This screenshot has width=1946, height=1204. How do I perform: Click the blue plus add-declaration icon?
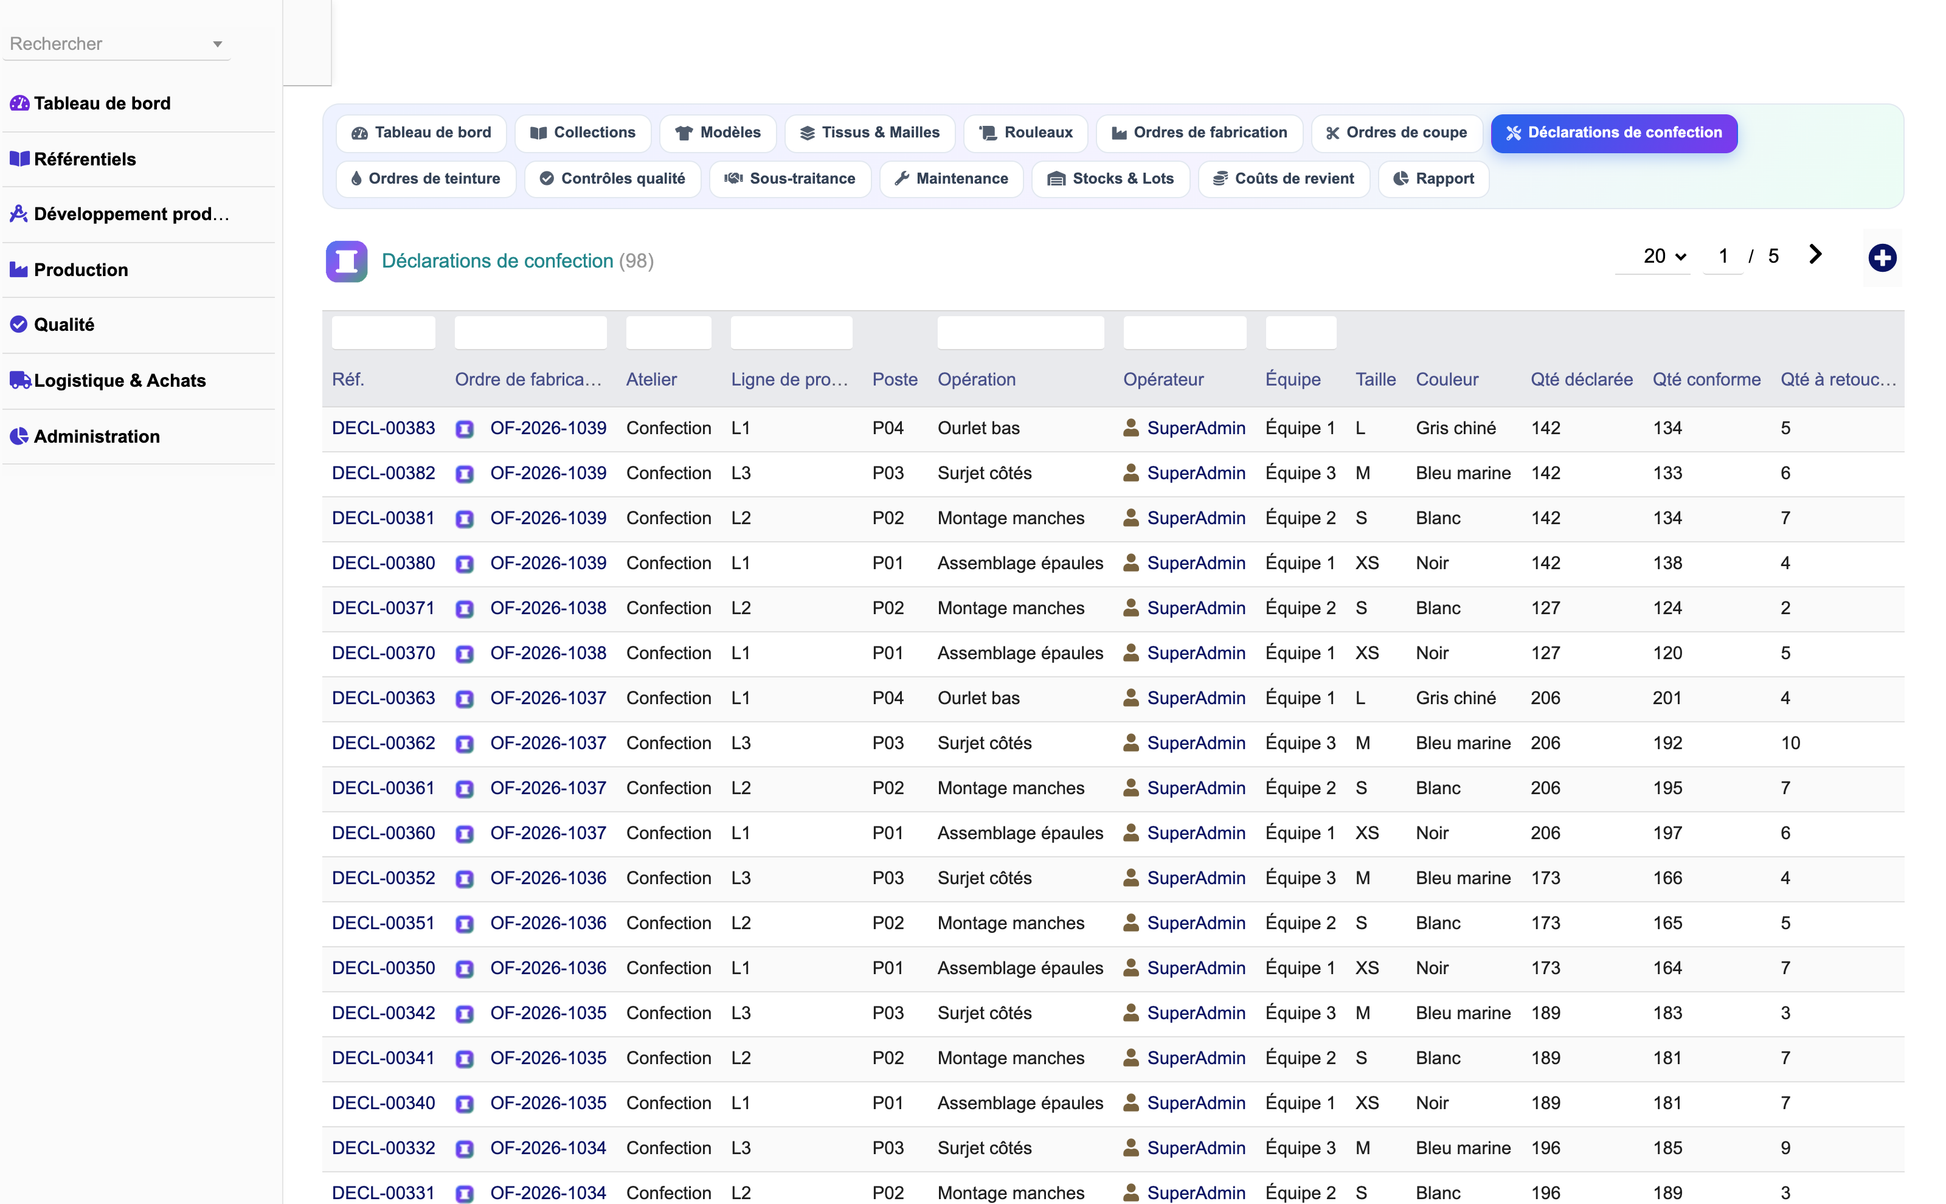(x=1882, y=258)
